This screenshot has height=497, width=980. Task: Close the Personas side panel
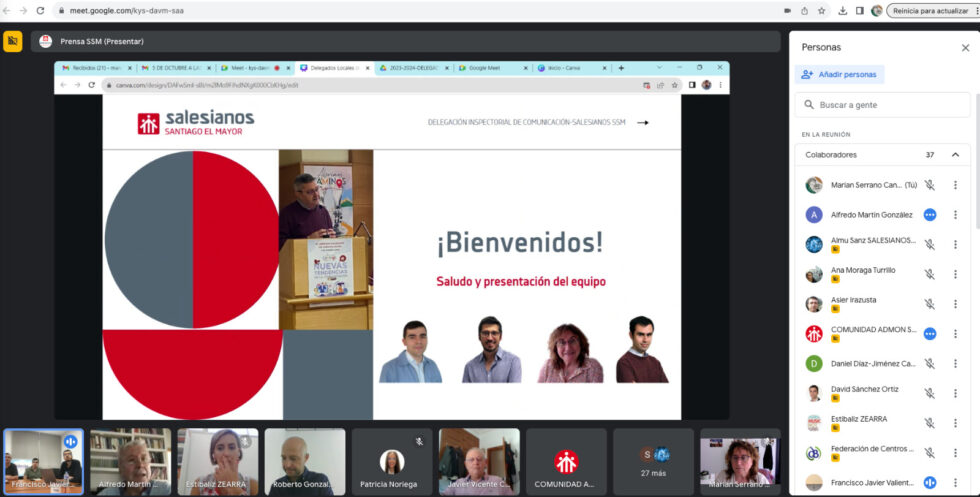coord(965,47)
